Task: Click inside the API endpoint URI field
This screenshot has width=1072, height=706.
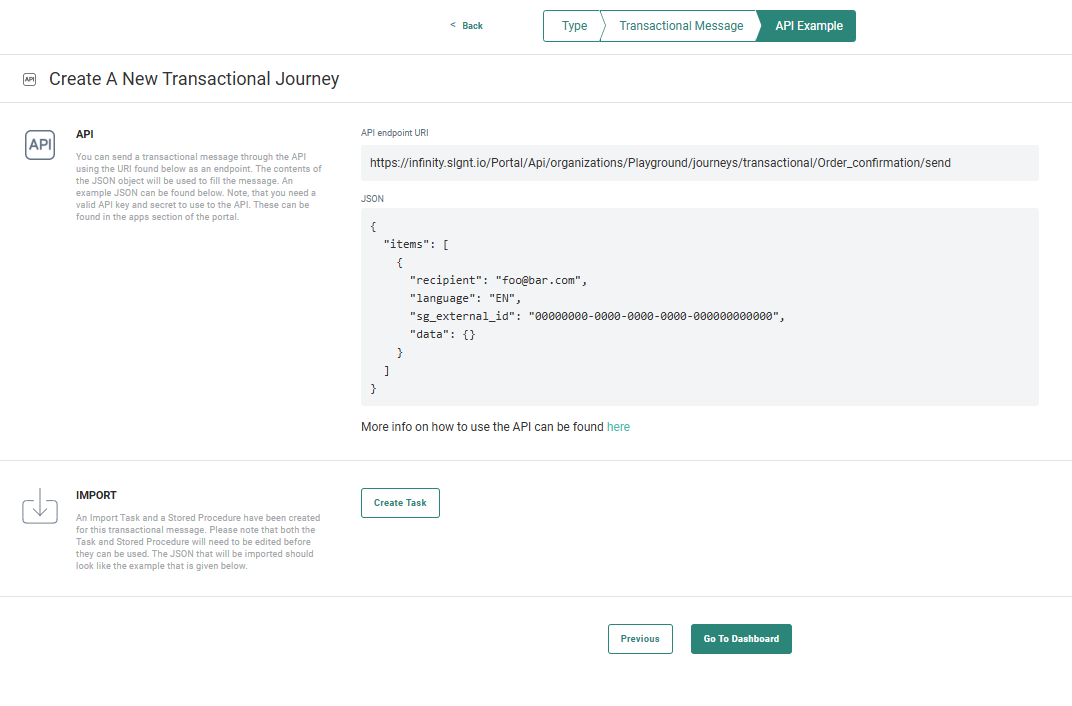Action: pyautogui.click(x=699, y=163)
